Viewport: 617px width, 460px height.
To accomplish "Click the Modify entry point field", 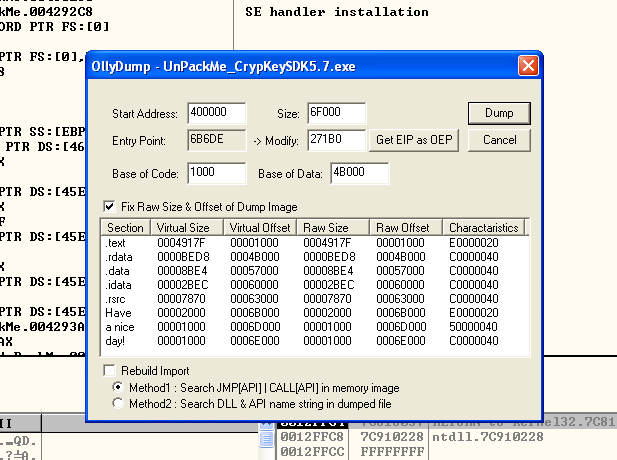I will tap(336, 140).
